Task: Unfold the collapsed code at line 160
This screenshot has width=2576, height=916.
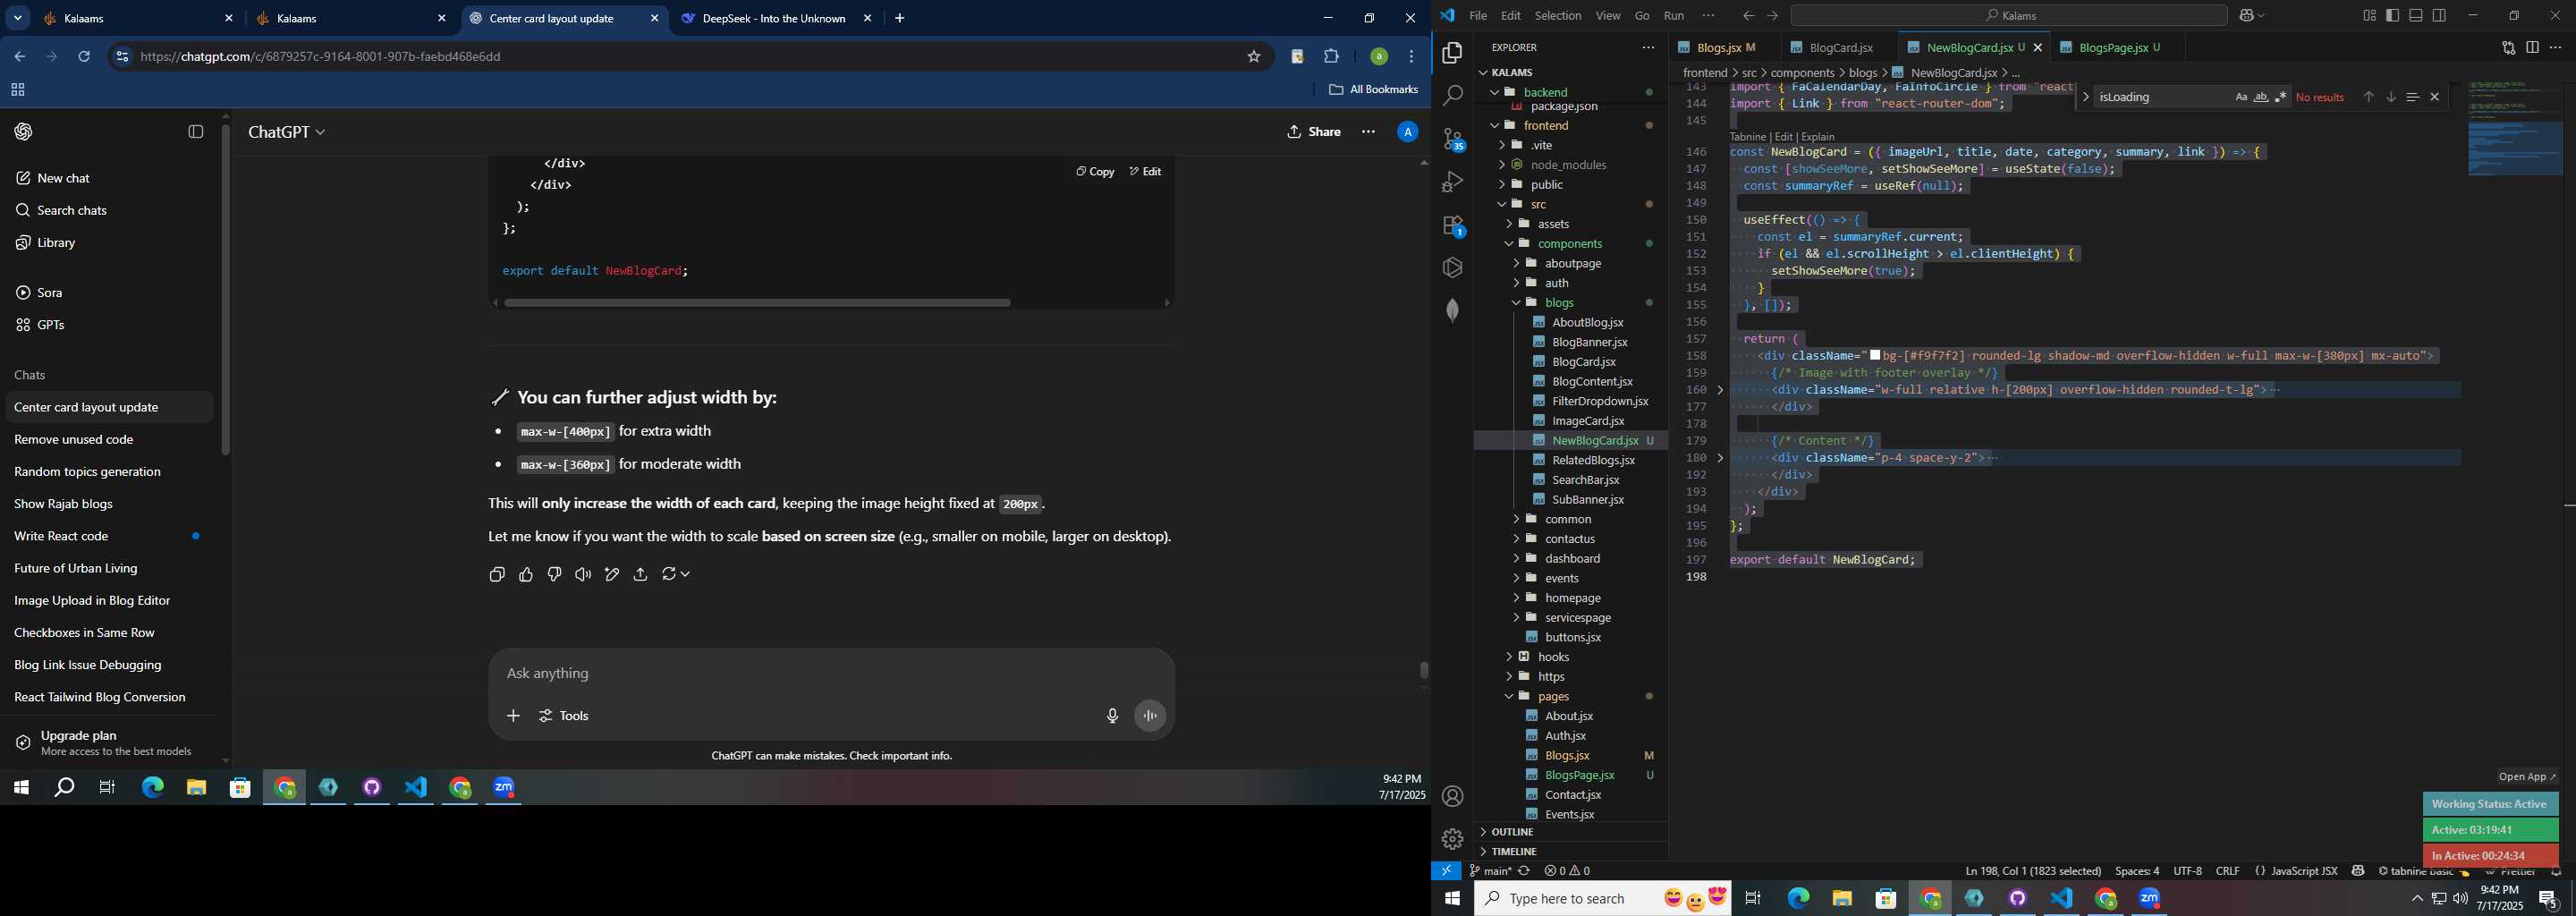Action: (x=1720, y=390)
